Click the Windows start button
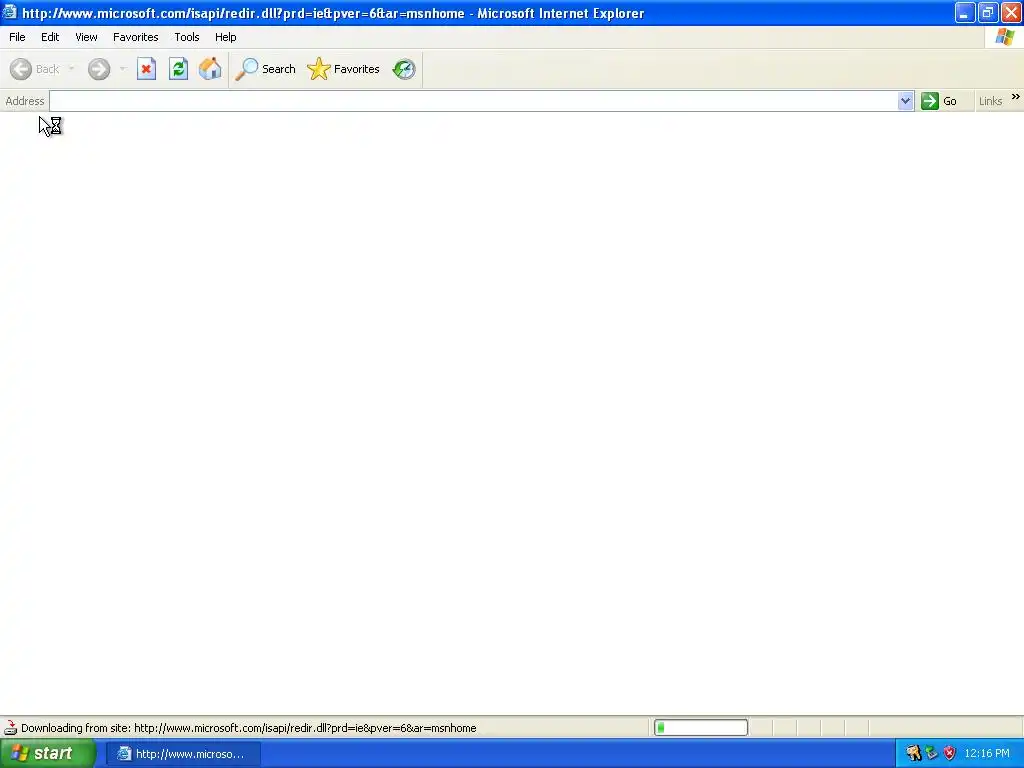The image size is (1024, 768). coord(47,754)
